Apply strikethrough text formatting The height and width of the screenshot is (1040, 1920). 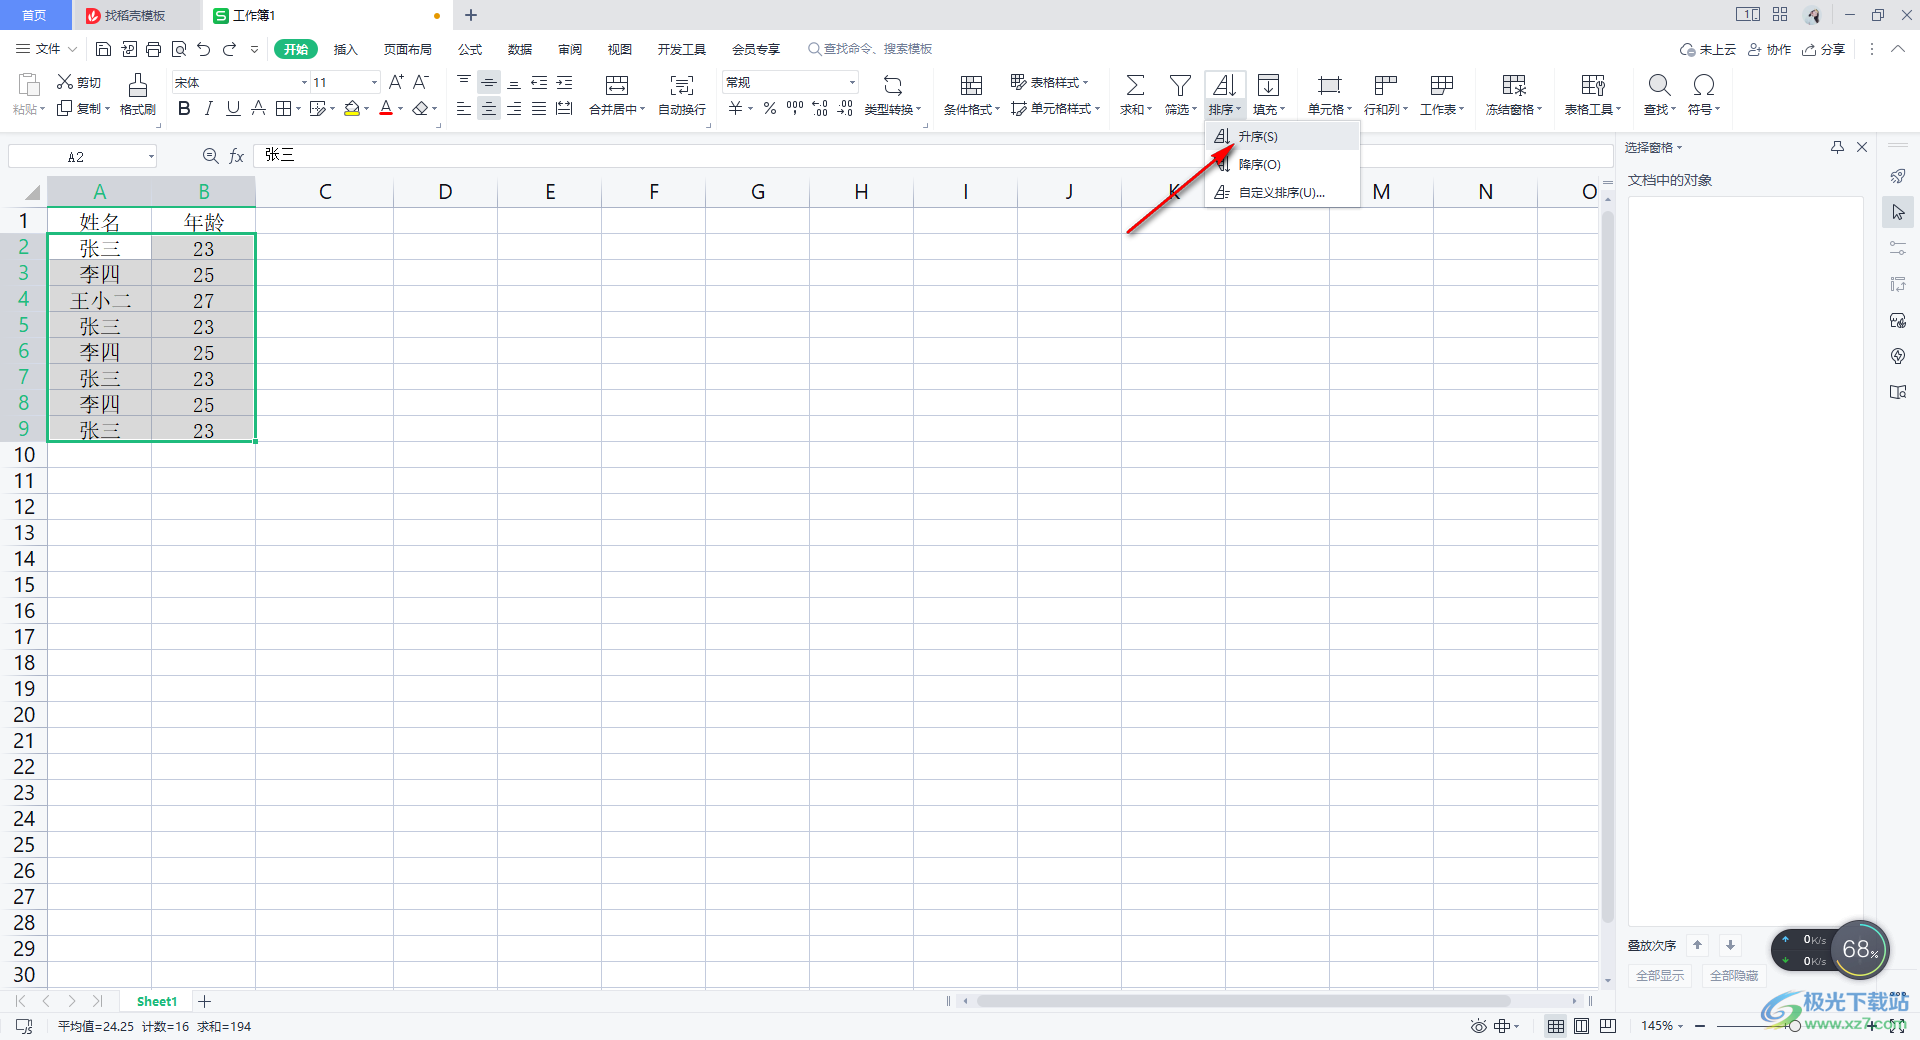258,108
